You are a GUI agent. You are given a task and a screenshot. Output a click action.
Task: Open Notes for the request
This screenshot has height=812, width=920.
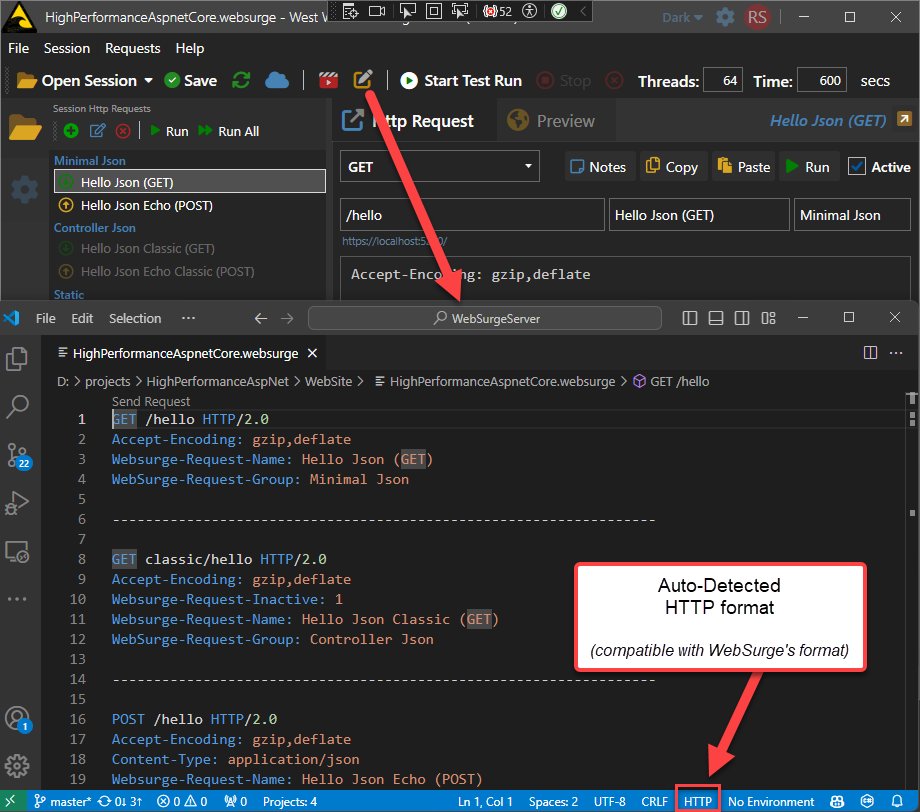(598, 167)
